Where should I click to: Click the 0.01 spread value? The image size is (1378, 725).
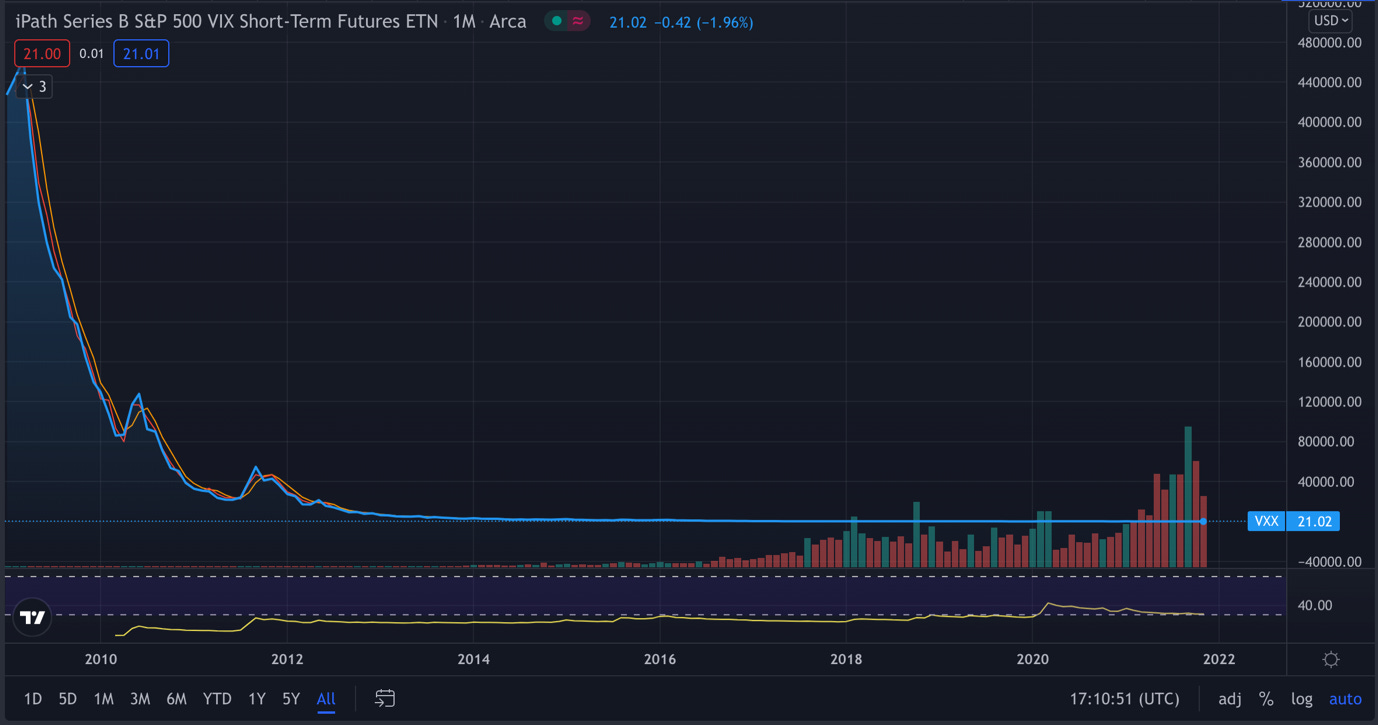[91, 54]
